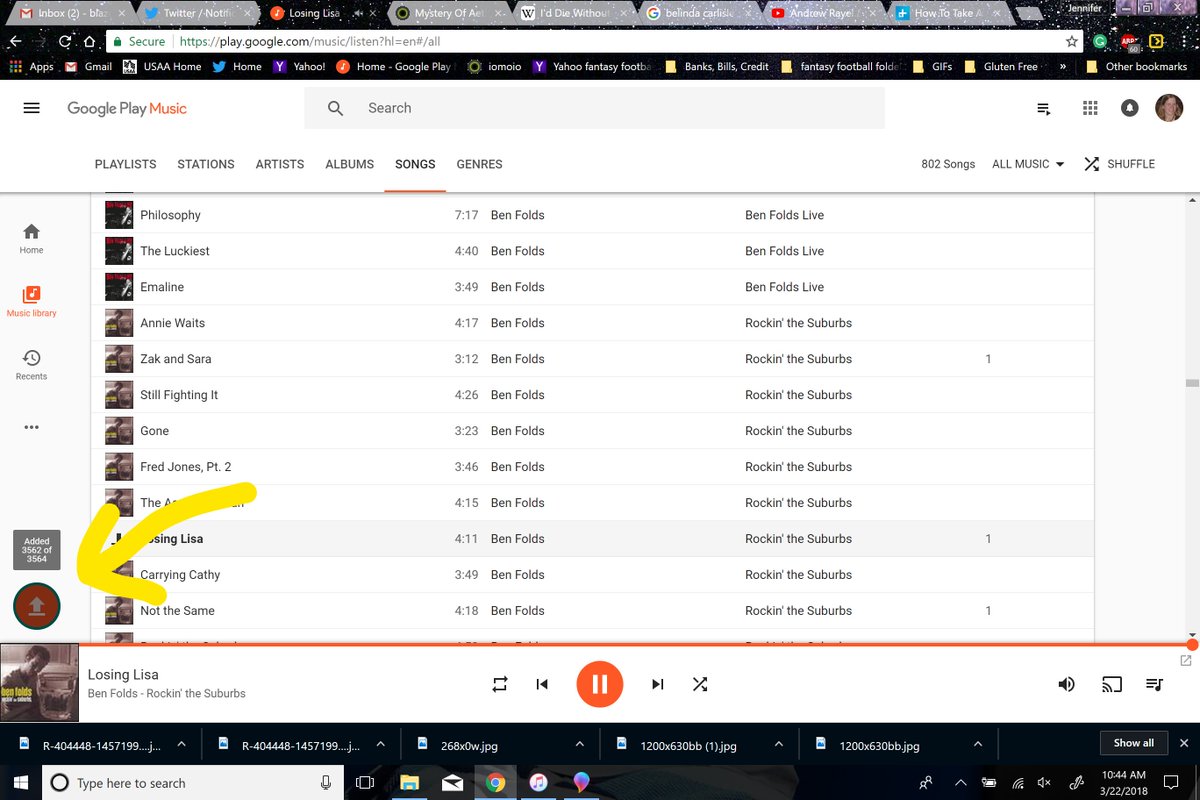
Task: Switch to the Stations tab
Action: pyautogui.click(x=206, y=164)
